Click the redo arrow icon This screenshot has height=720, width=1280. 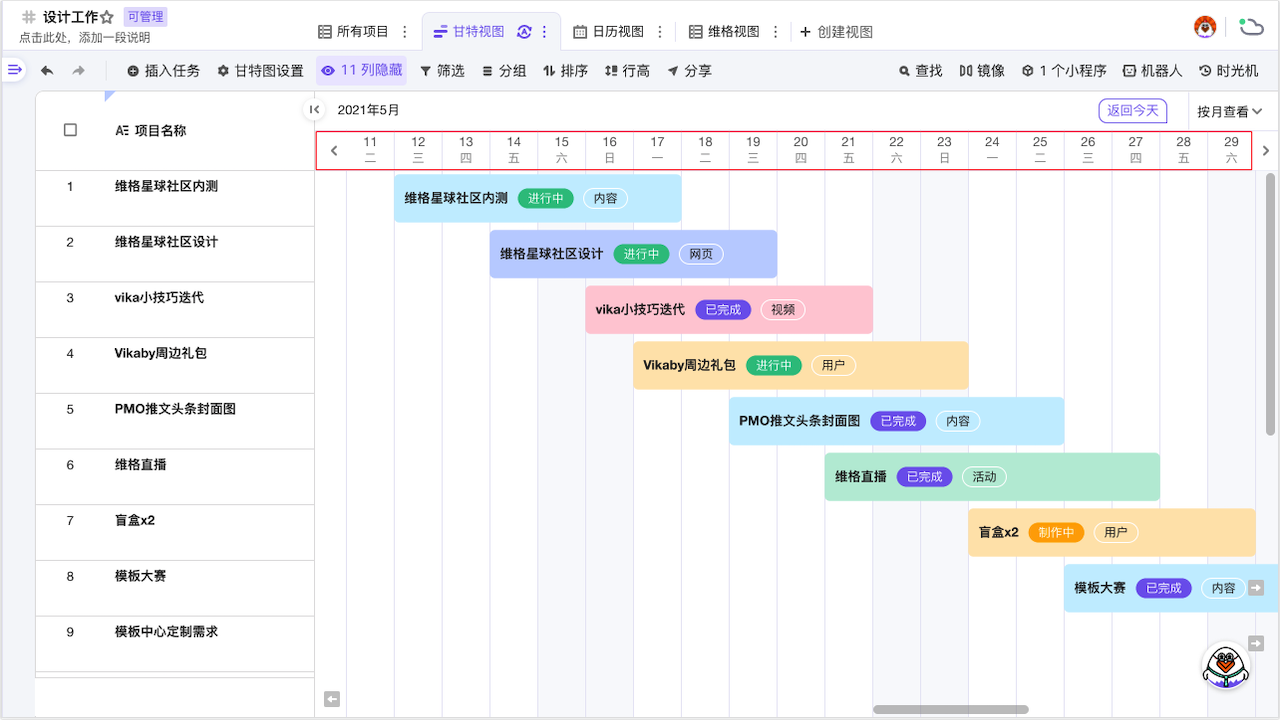79,71
